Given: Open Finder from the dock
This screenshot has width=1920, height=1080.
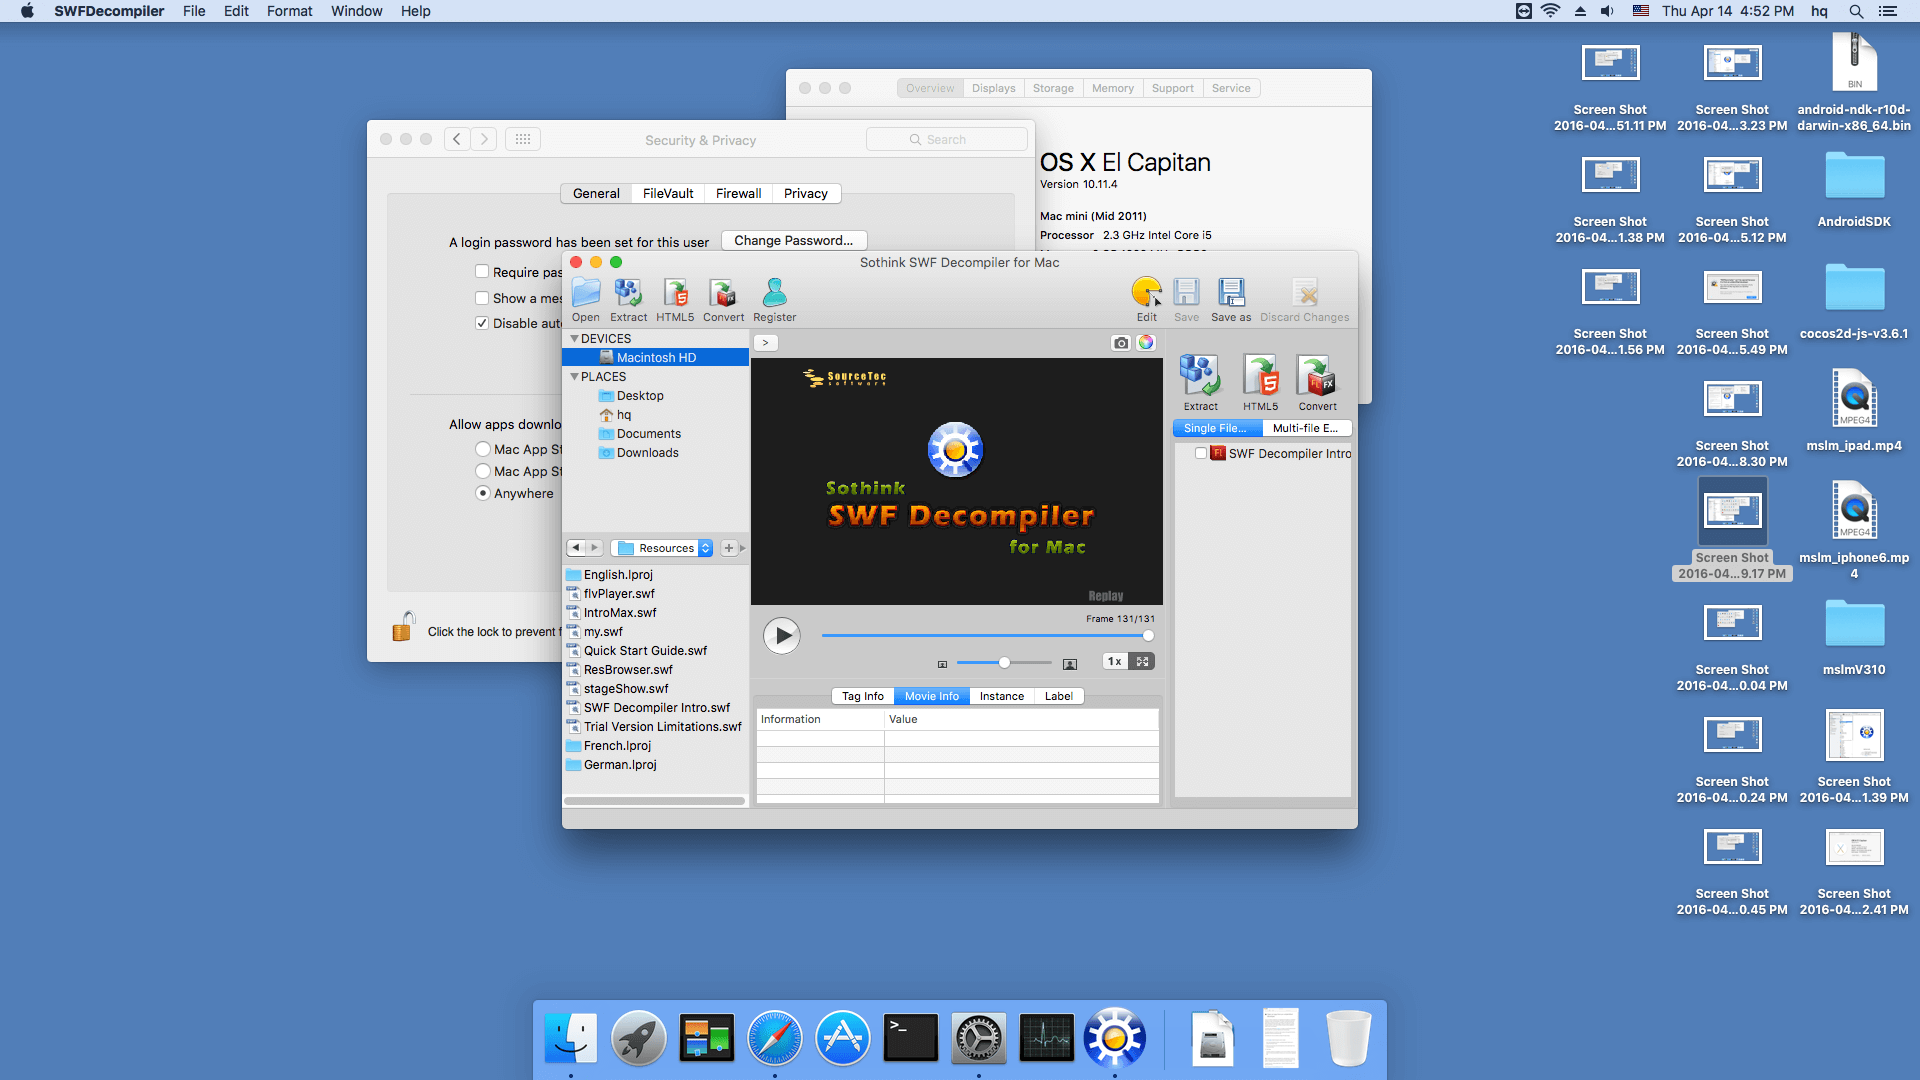Looking at the screenshot, I should [x=571, y=1038].
